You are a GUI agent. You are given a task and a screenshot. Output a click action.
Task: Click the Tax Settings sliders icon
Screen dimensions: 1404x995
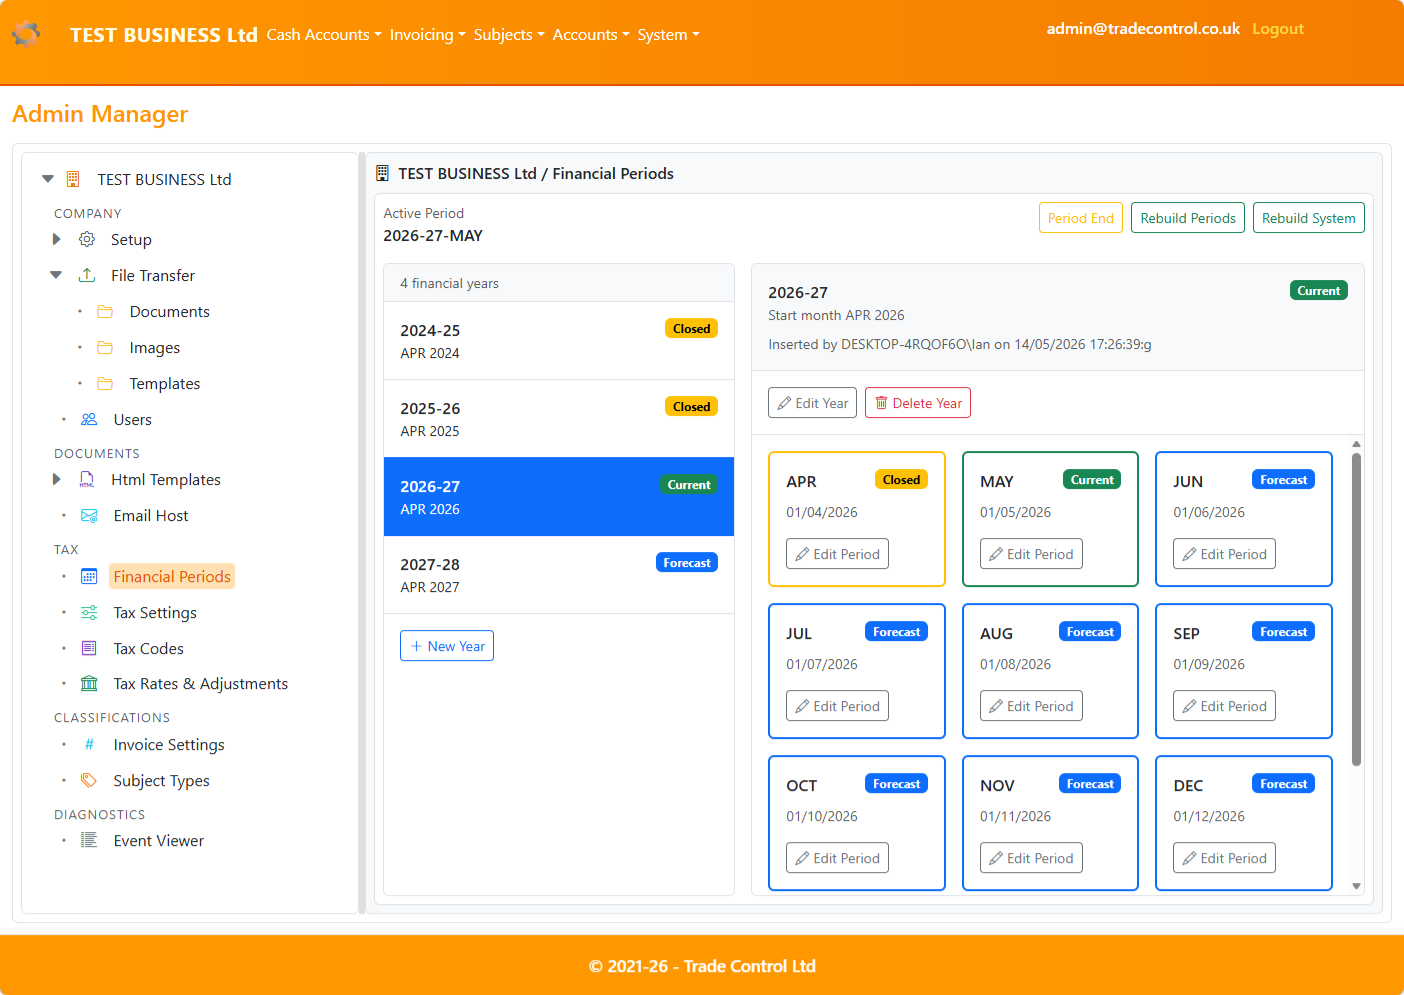(x=89, y=612)
